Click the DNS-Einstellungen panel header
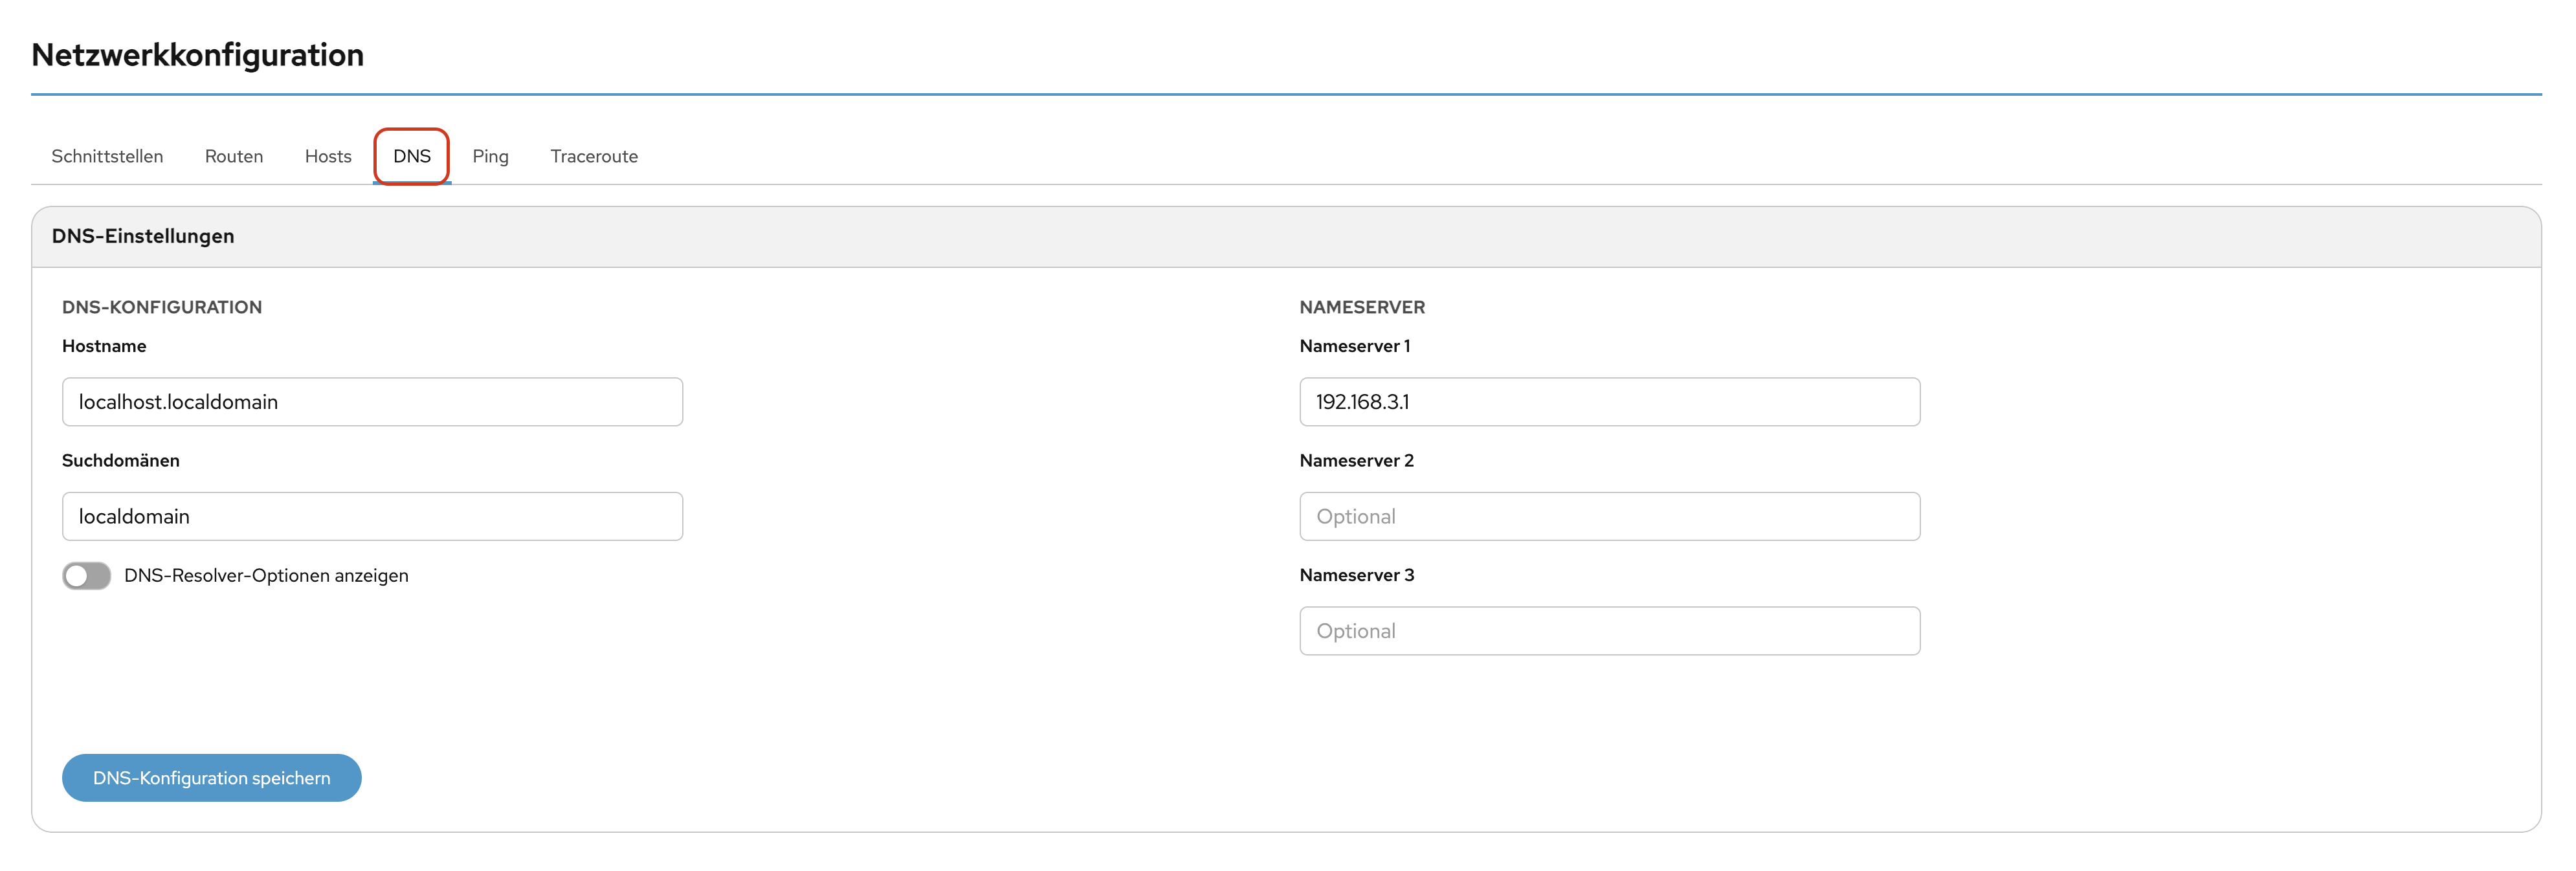 coord(1286,237)
